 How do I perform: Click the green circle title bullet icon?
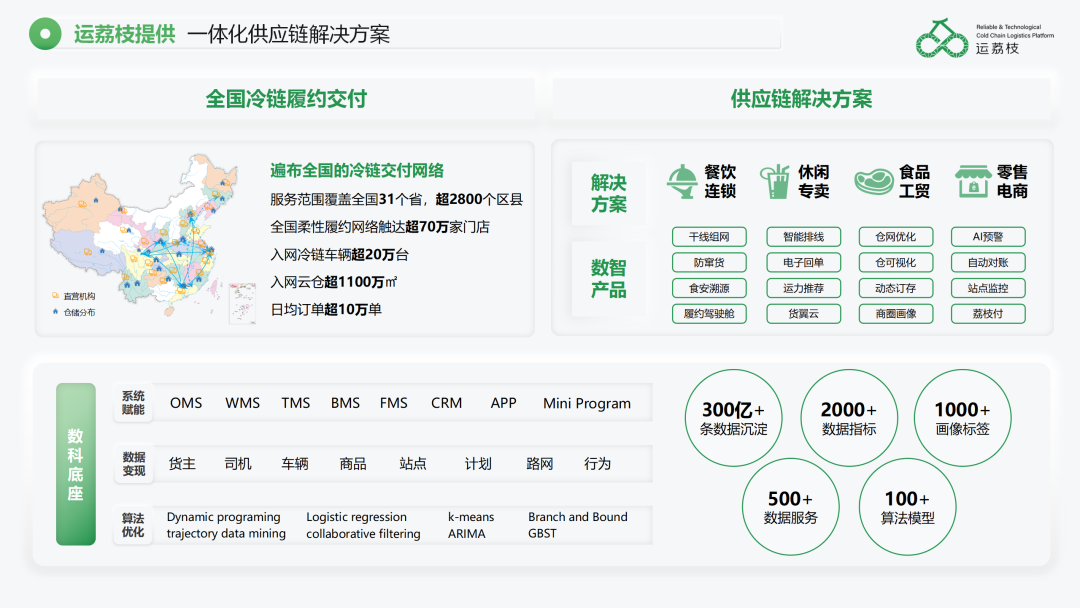[45, 34]
